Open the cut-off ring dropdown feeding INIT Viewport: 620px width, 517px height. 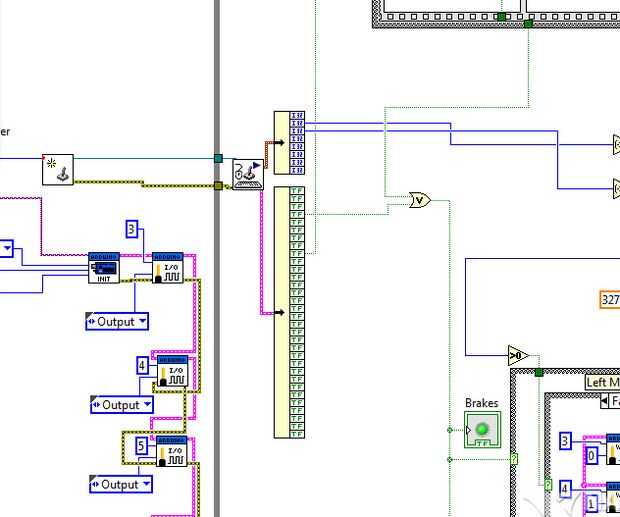tap(6, 249)
